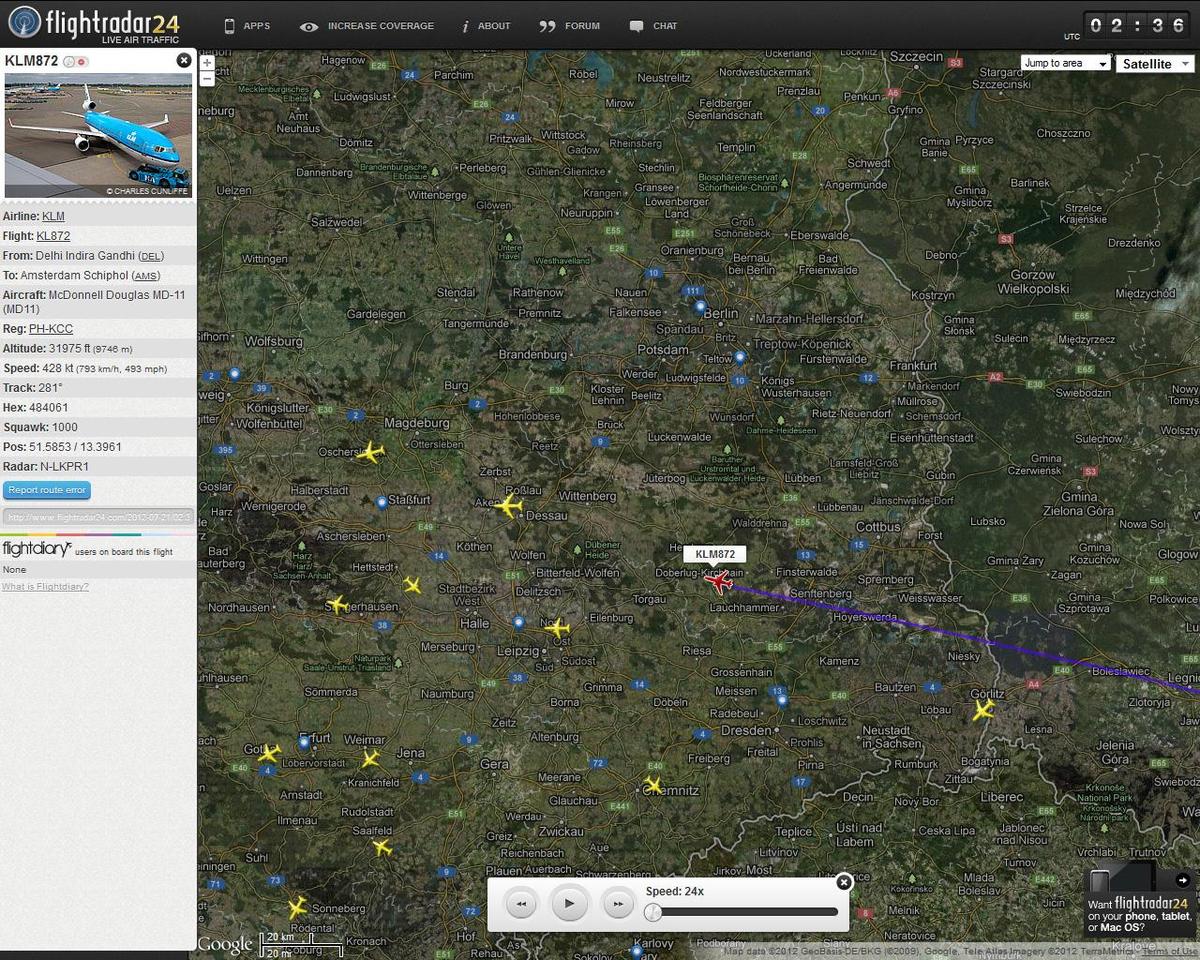Click the Hex value 484061
This screenshot has width=1200, height=960.
point(49,408)
